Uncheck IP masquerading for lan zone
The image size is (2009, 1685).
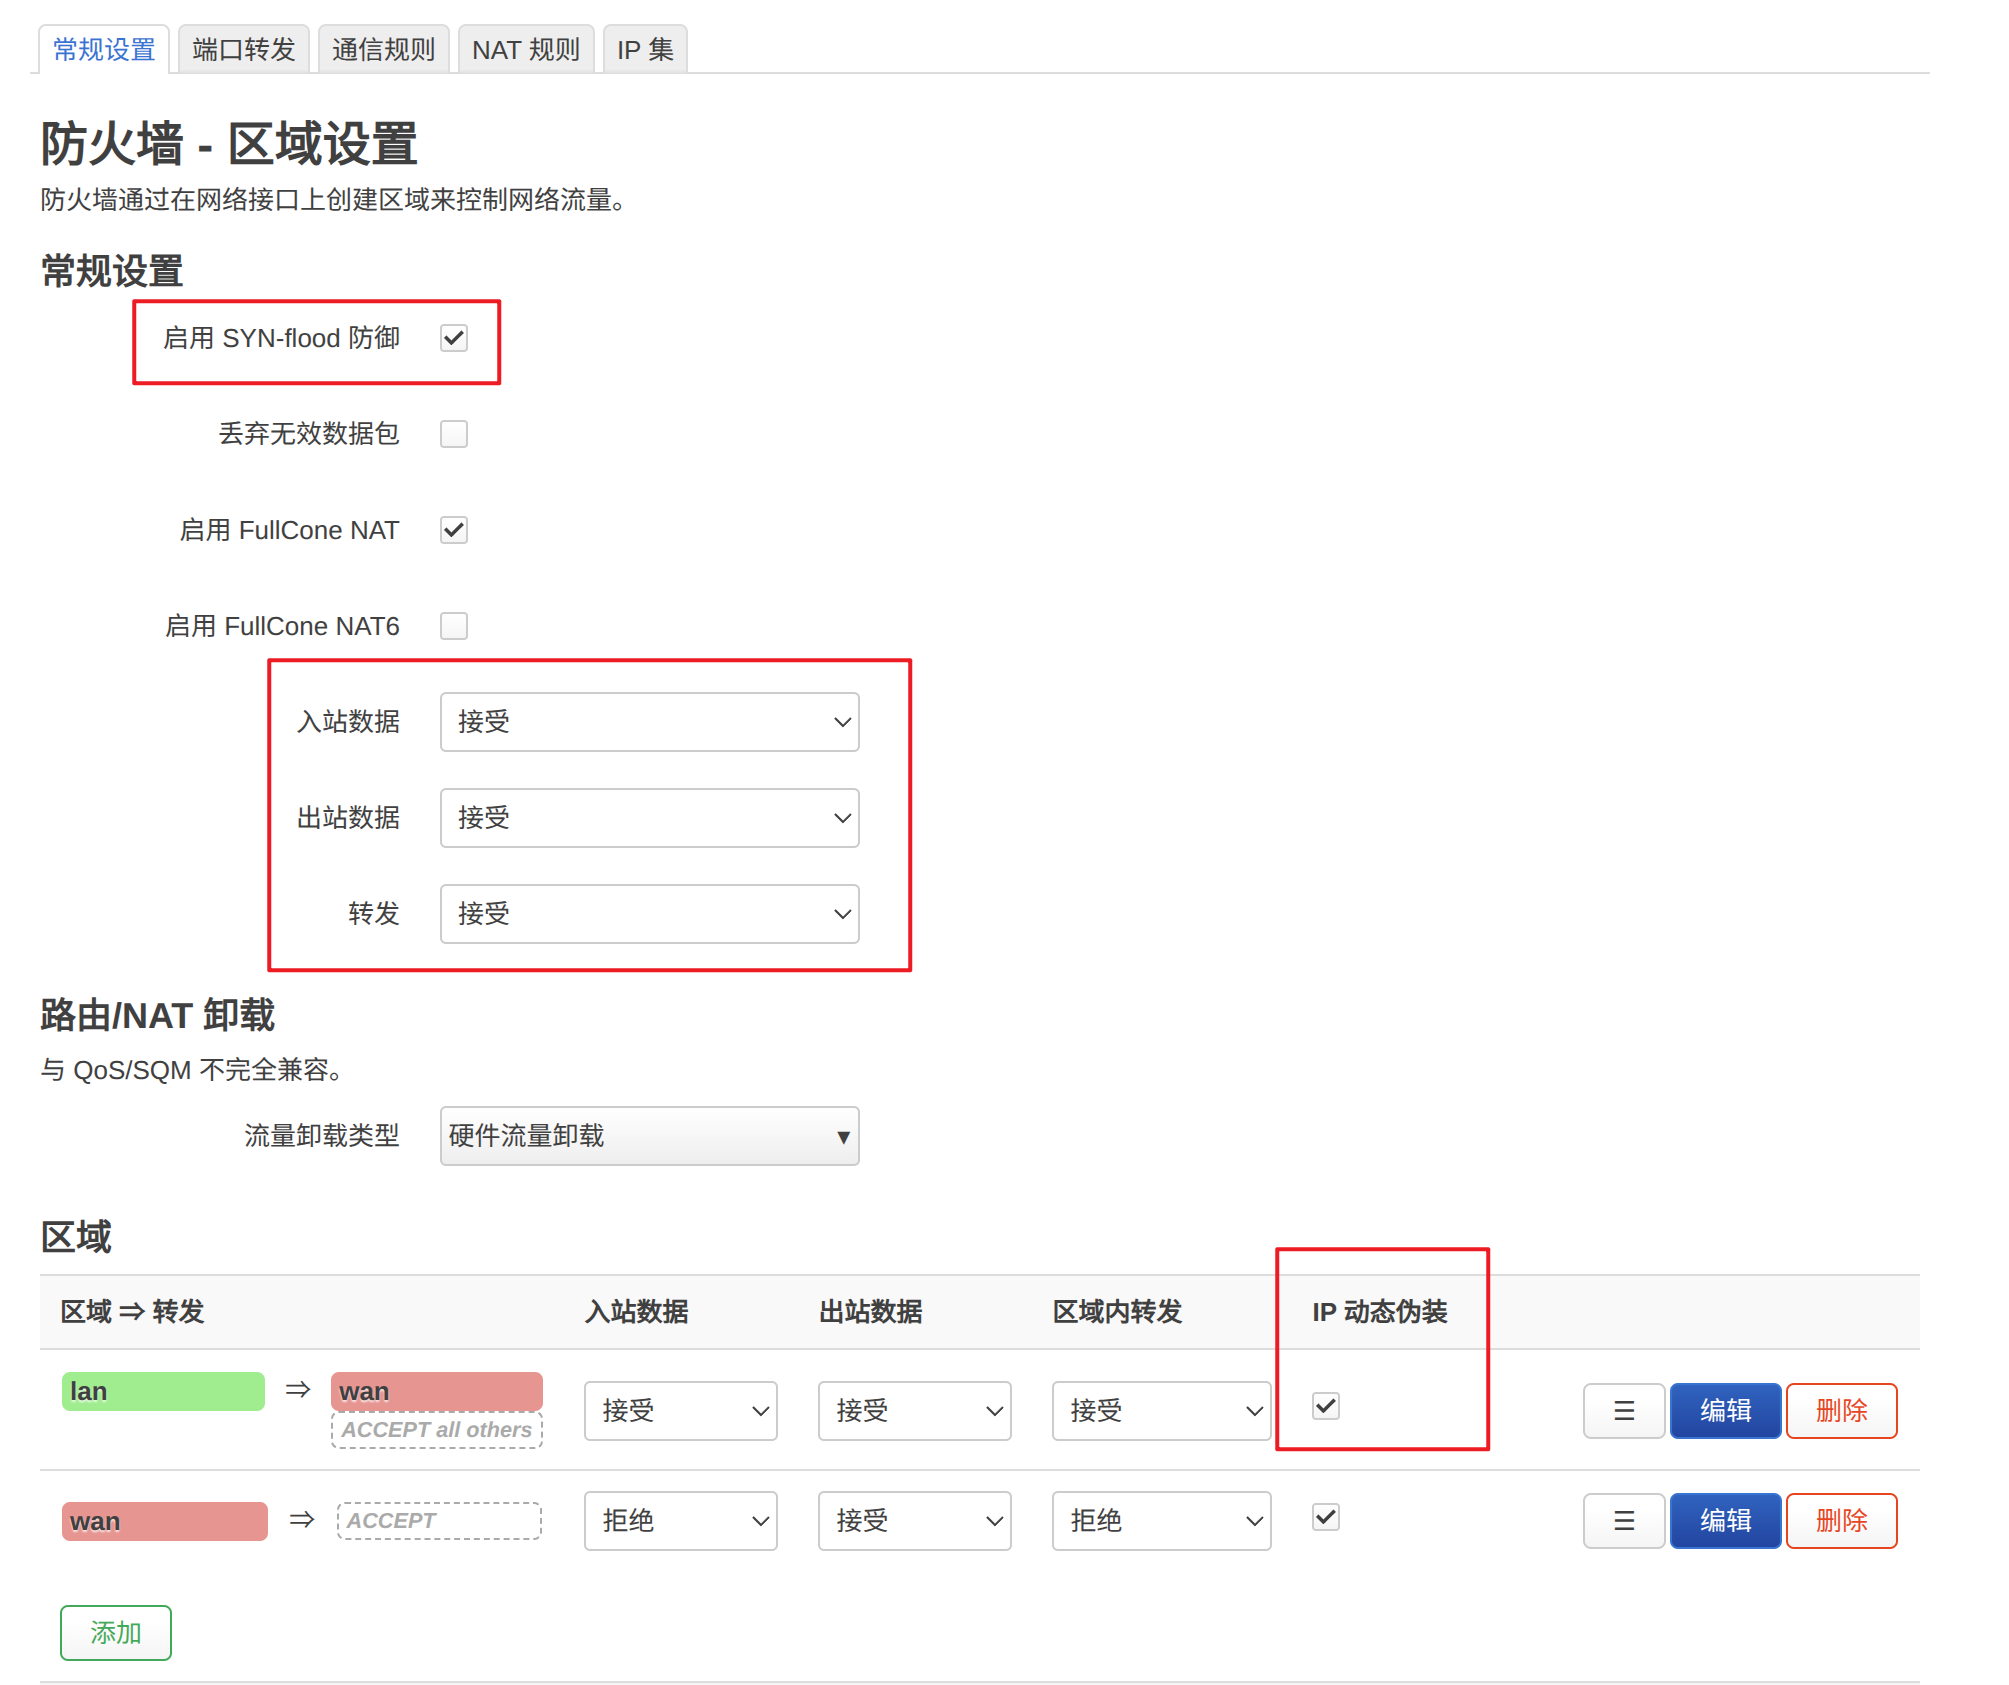click(x=1326, y=1406)
